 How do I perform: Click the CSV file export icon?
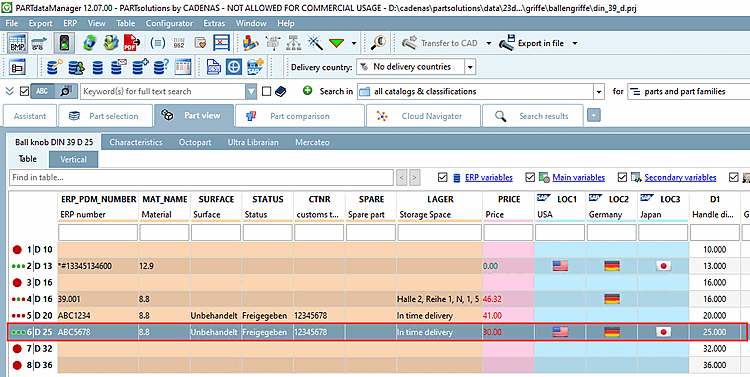pos(213,67)
